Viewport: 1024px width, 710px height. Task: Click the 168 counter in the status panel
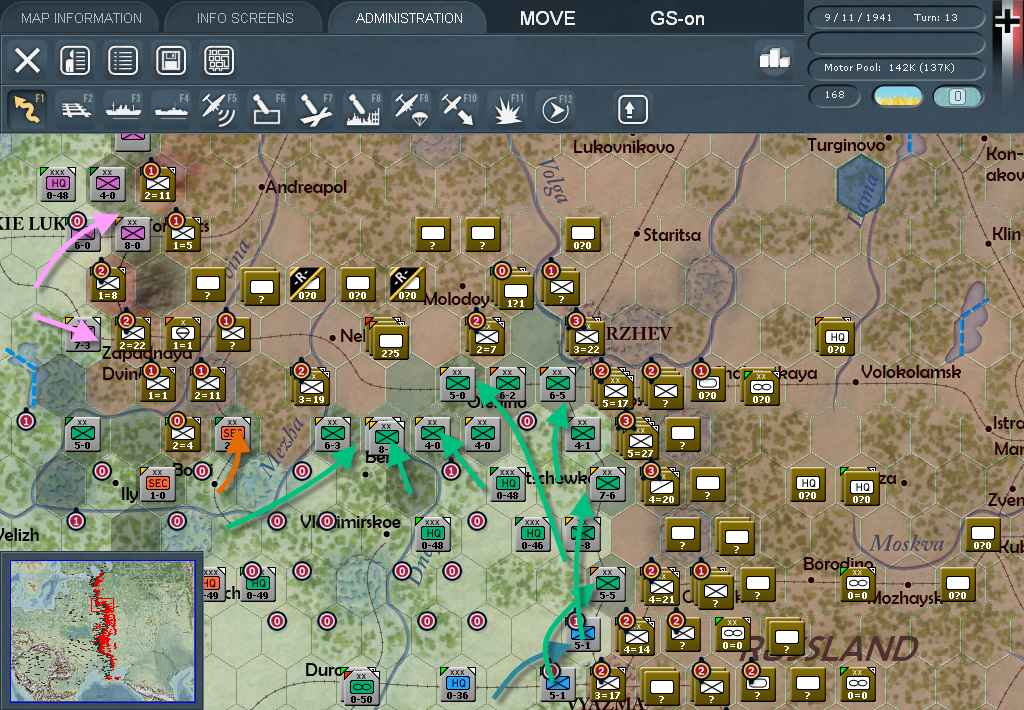835,95
